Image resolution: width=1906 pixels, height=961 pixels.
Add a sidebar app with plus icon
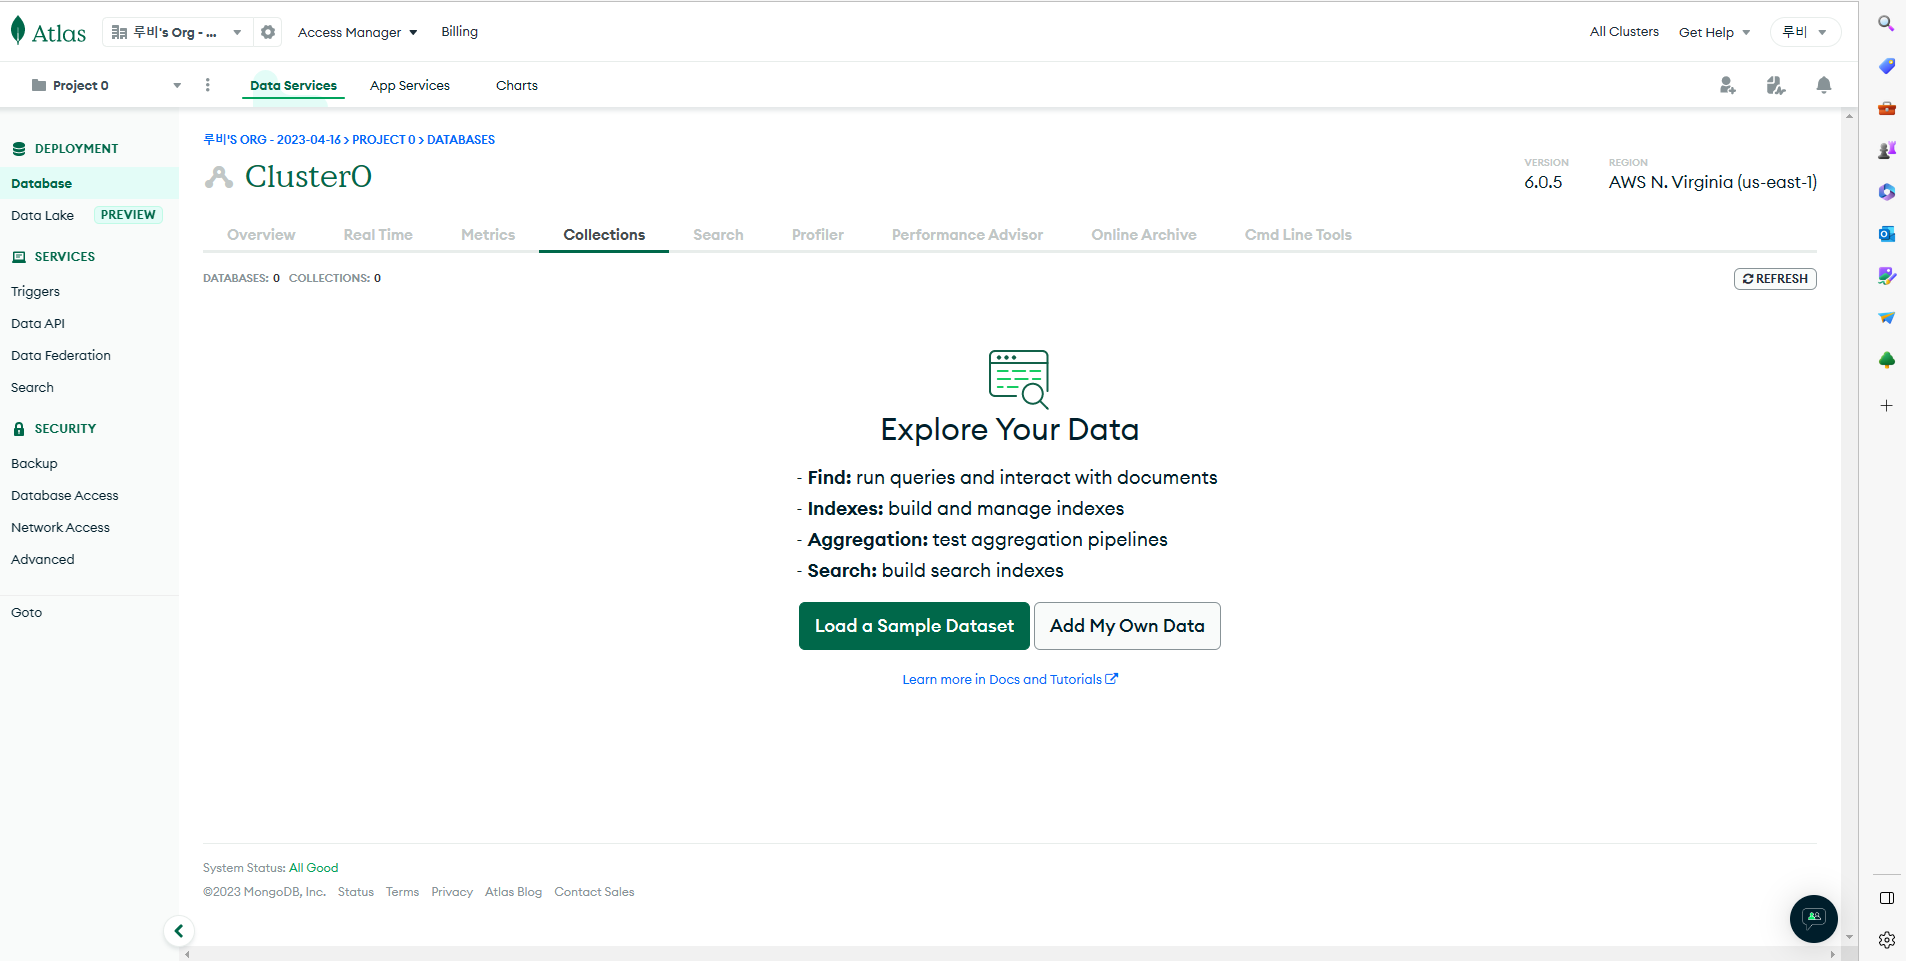coord(1886,405)
